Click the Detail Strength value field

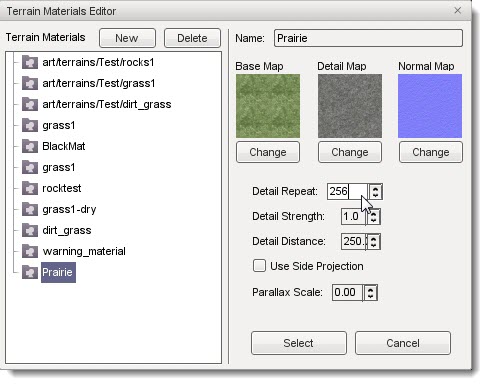pos(353,216)
